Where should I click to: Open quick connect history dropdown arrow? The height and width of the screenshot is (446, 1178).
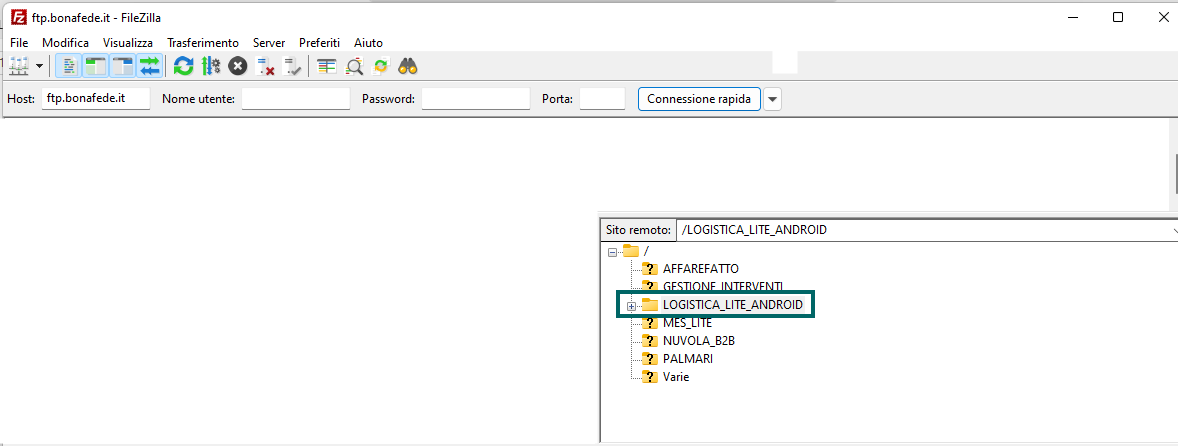772,98
